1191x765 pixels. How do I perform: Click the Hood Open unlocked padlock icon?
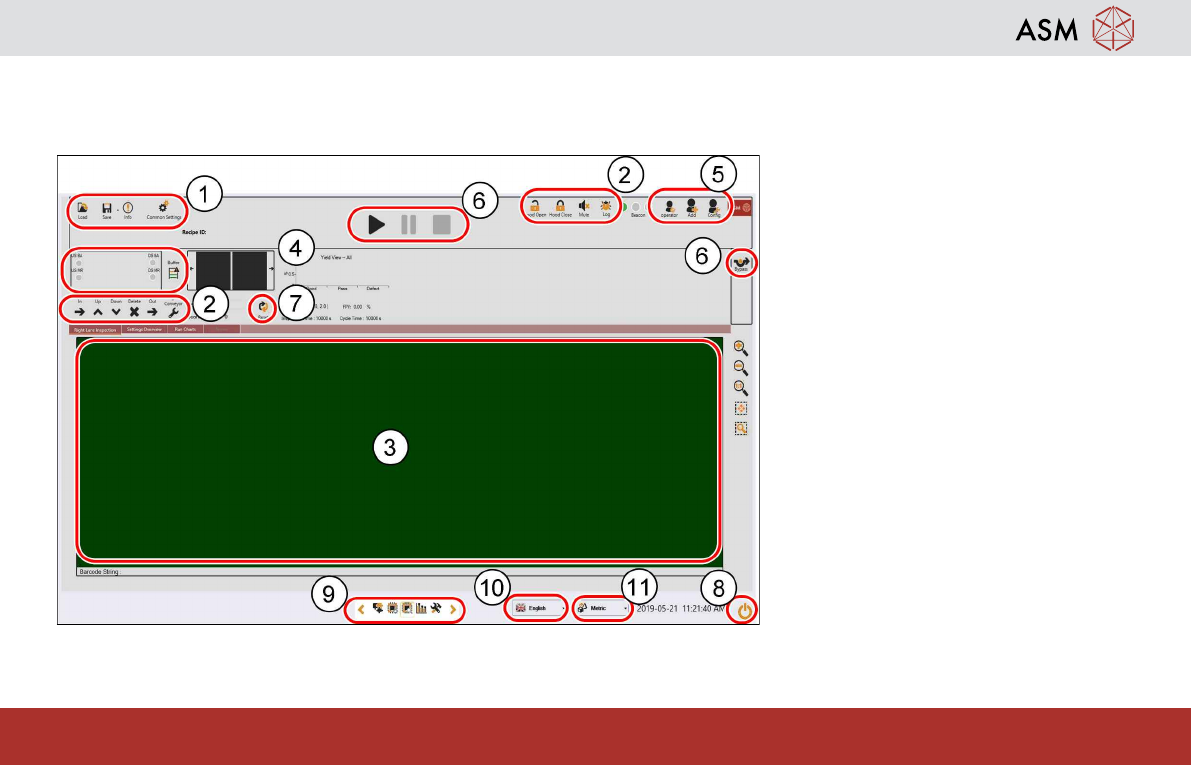[535, 206]
